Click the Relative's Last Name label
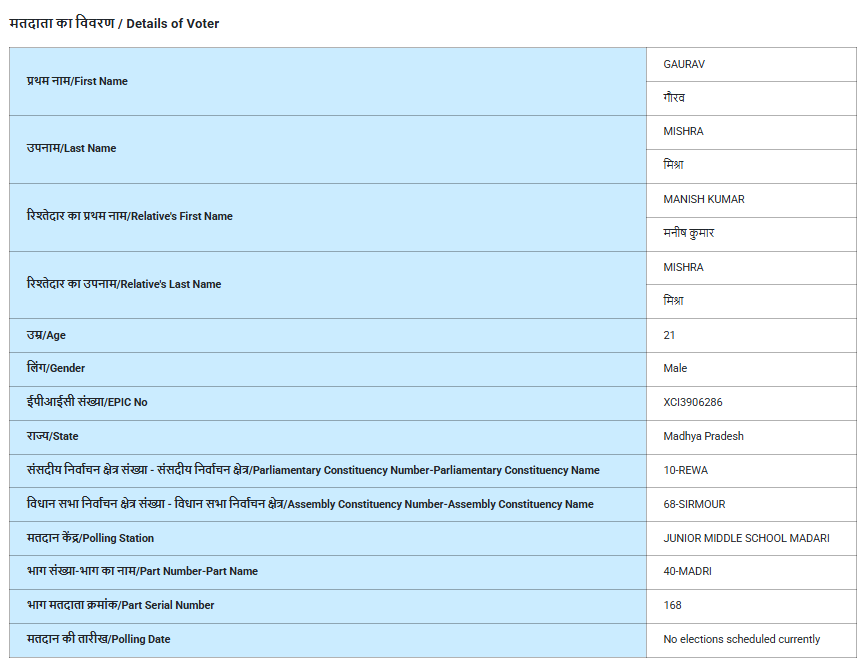862x667 pixels. click(124, 284)
